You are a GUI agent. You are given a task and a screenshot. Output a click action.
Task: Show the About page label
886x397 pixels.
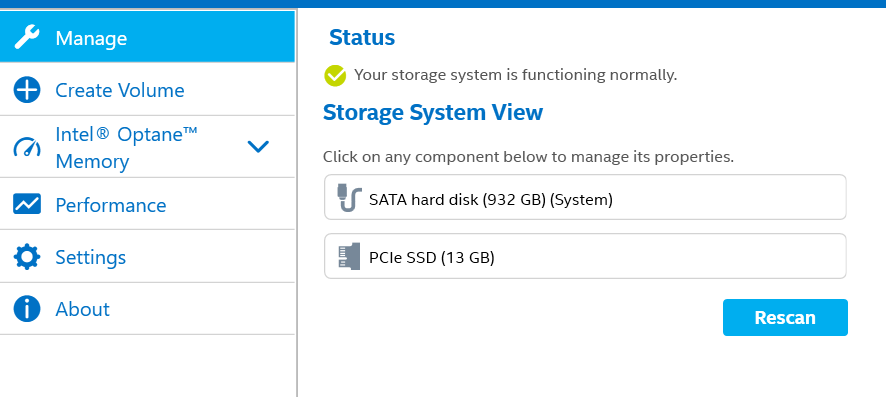82,309
